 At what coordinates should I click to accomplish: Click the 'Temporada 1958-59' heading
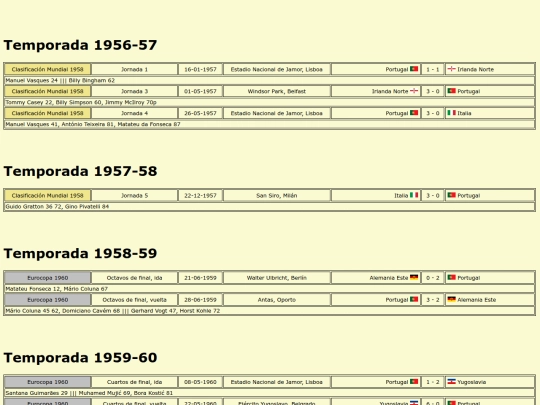pos(80,253)
